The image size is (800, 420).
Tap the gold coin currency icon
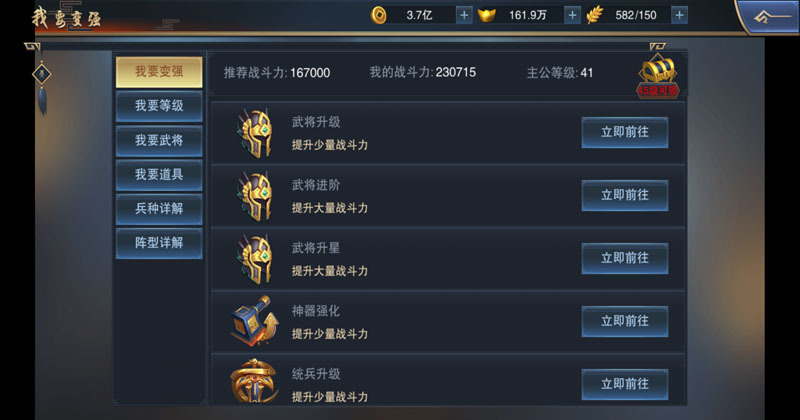(x=379, y=15)
